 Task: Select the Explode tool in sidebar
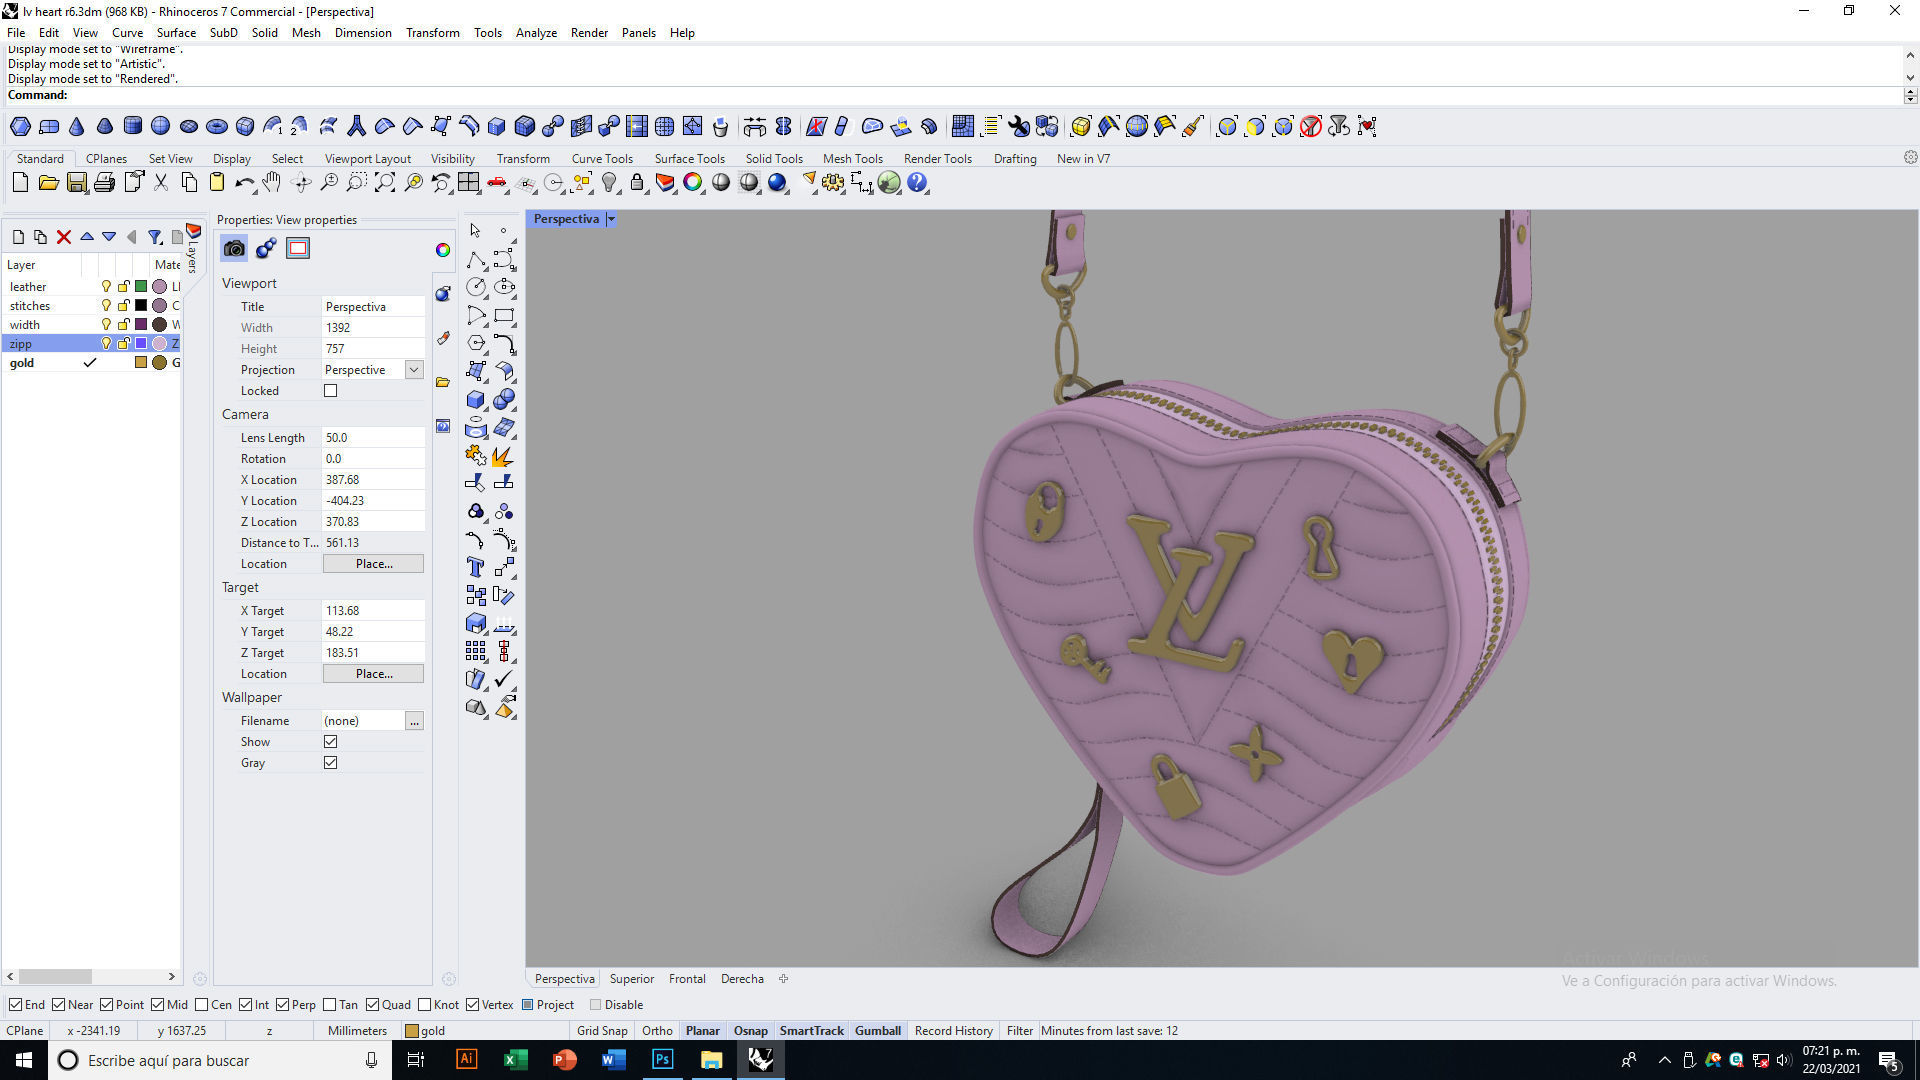(503, 456)
